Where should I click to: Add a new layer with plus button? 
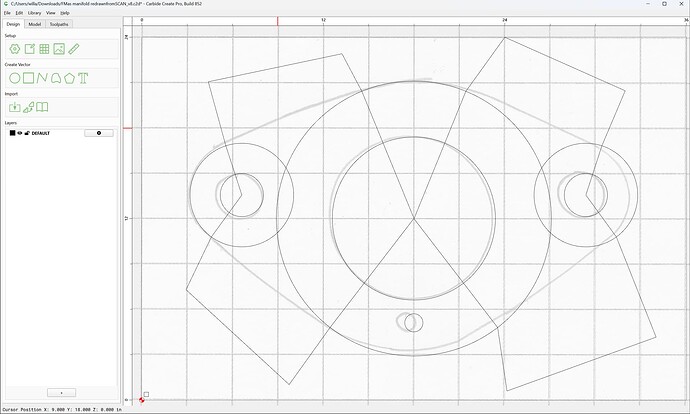pos(61,392)
